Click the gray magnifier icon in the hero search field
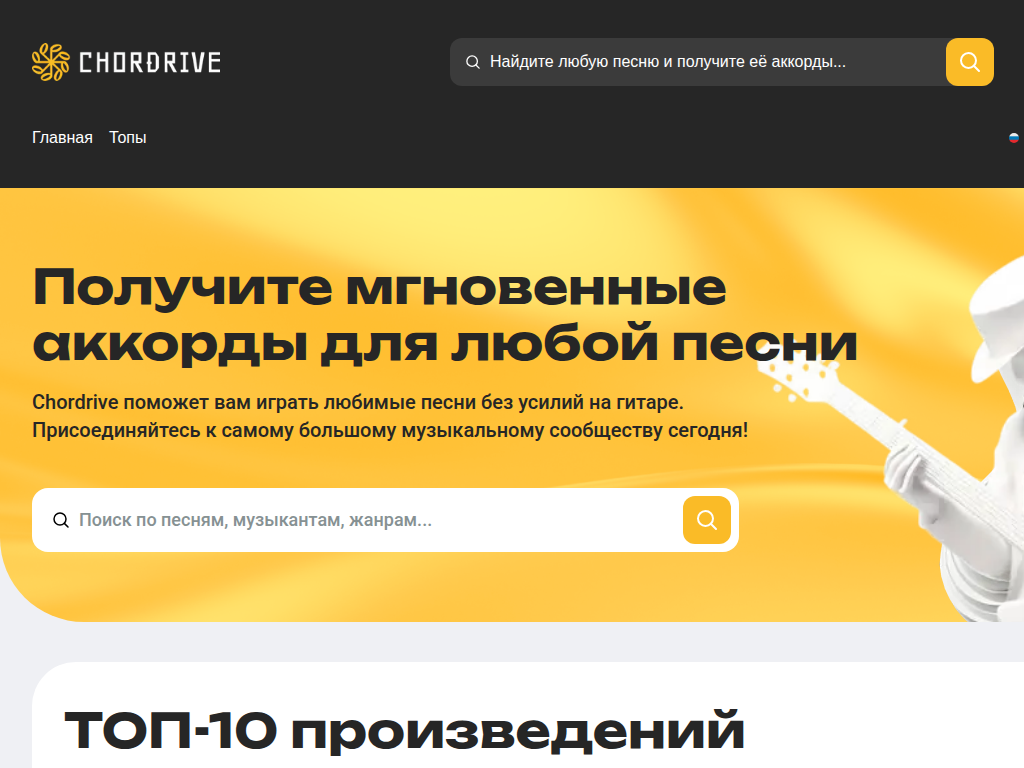 coord(60,520)
